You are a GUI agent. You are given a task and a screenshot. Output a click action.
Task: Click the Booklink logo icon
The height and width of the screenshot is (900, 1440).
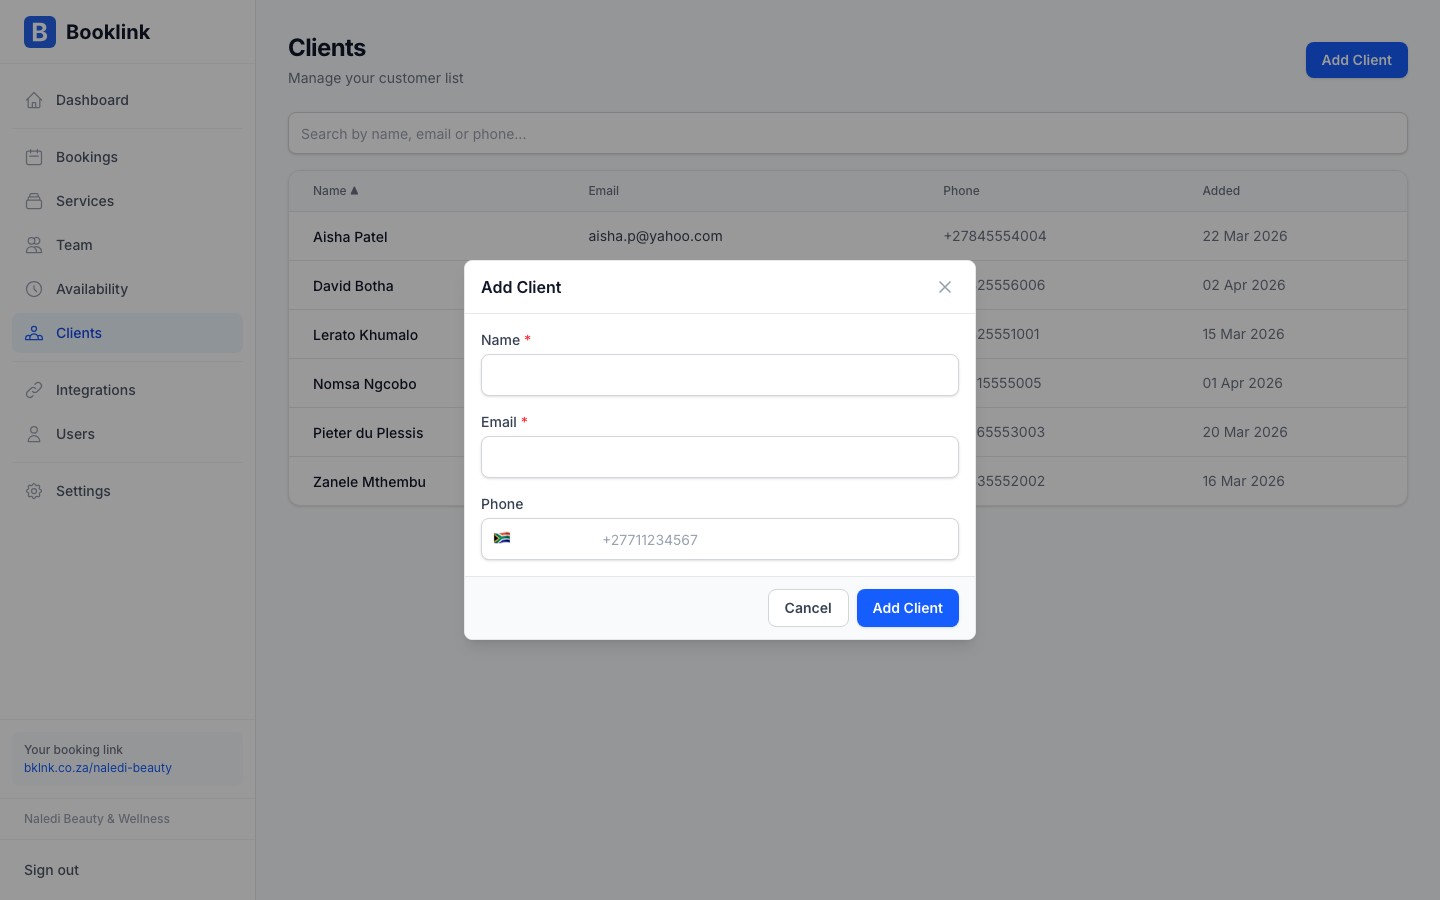[x=39, y=32]
